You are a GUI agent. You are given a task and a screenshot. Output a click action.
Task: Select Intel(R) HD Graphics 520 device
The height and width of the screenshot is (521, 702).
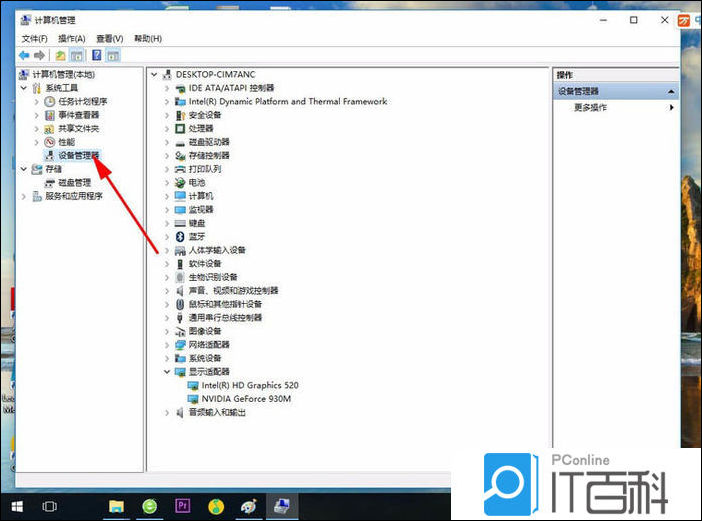(x=250, y=385)
